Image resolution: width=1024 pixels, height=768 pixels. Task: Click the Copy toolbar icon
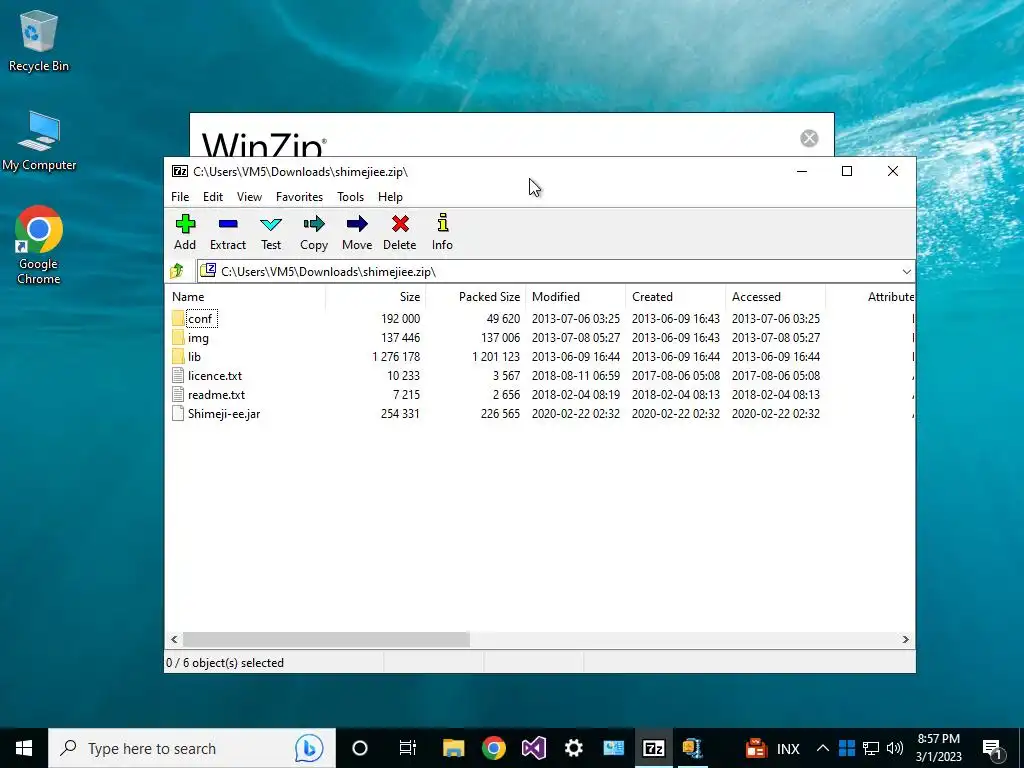click(x=313, y=224)
